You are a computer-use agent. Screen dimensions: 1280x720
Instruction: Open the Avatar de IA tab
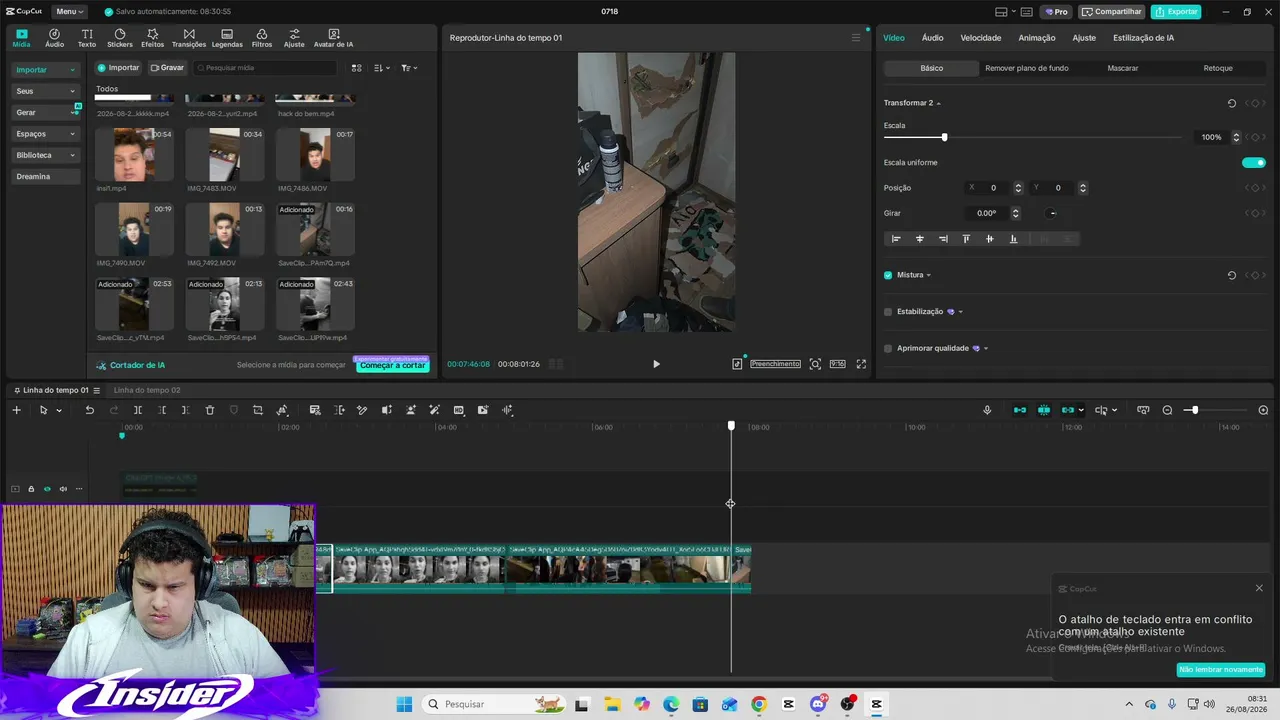(x=333, y=38)
